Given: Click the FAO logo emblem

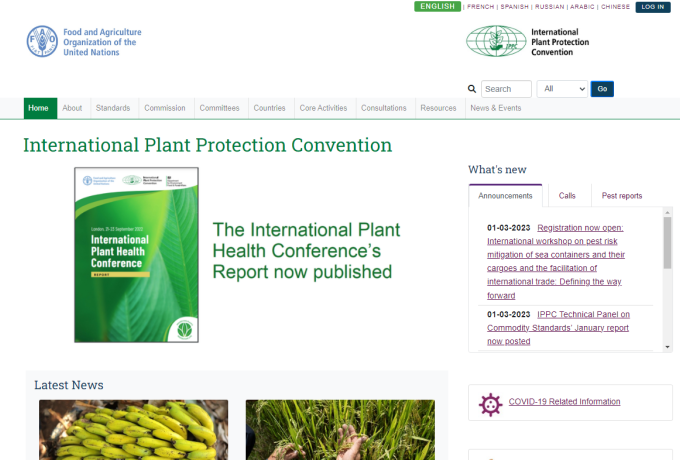Looking at the screenshot, I should (x=42, y=41).
